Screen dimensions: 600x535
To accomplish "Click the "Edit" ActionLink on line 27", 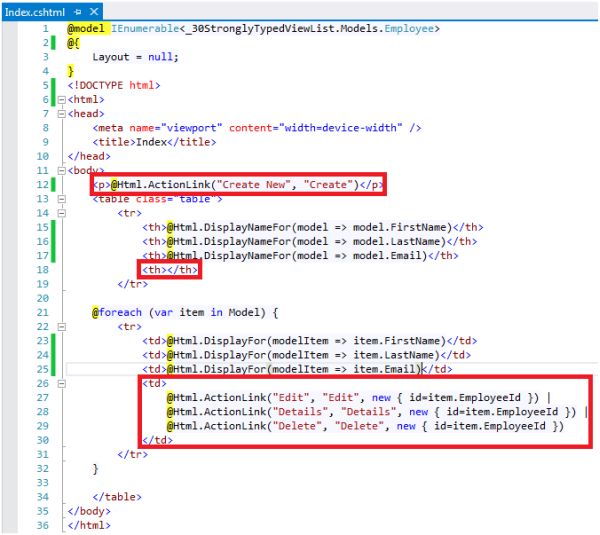I will (353, 398).
